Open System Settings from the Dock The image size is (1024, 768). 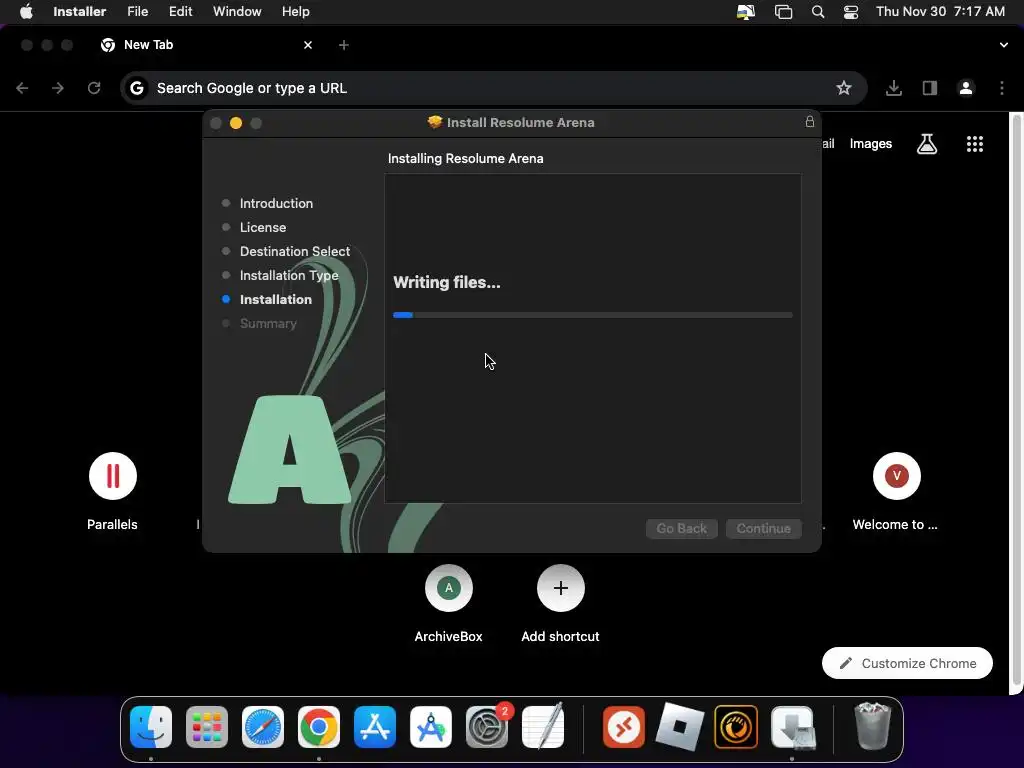pos(487,726)
